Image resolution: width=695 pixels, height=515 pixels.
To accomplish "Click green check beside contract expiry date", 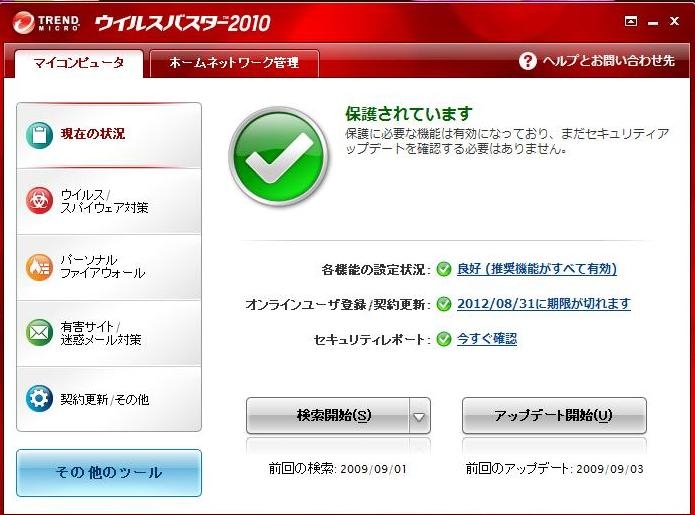I will point(444,304).
